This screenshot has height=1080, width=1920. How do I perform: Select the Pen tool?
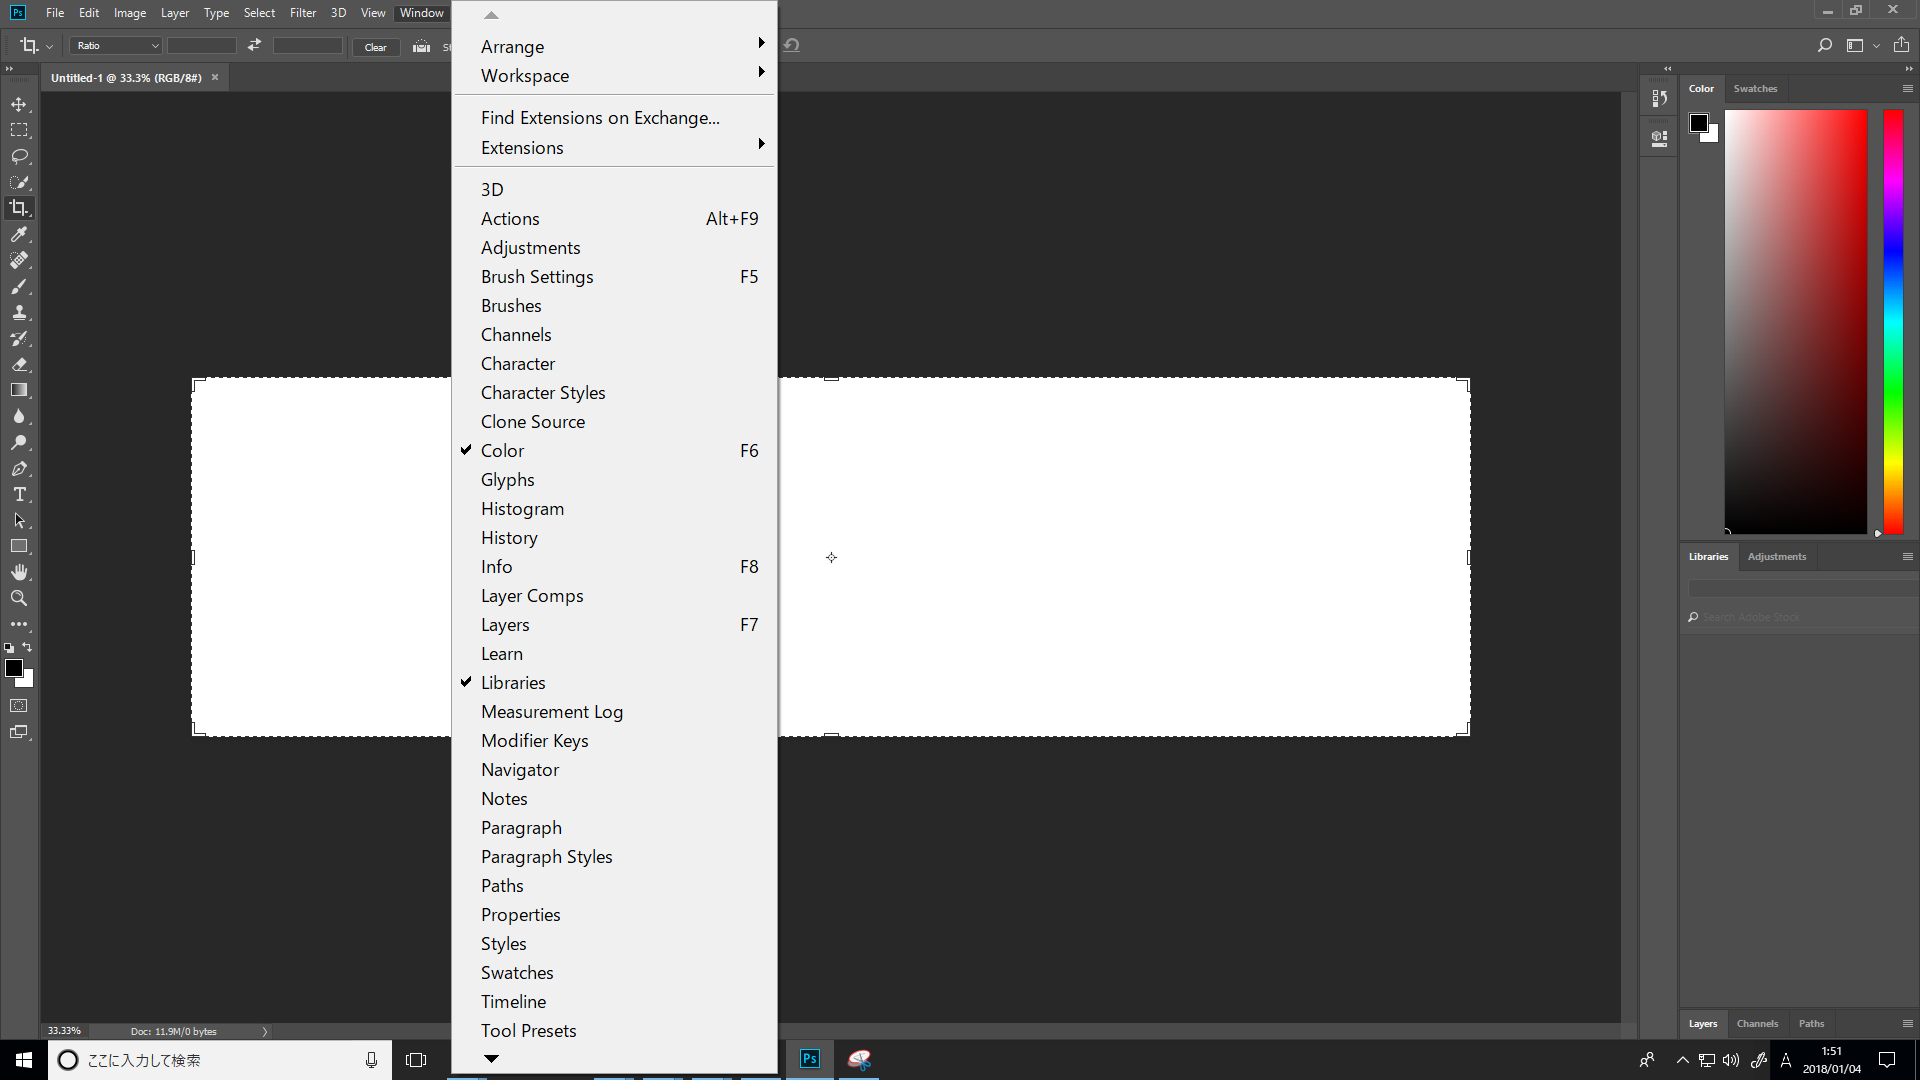[18, 469]
